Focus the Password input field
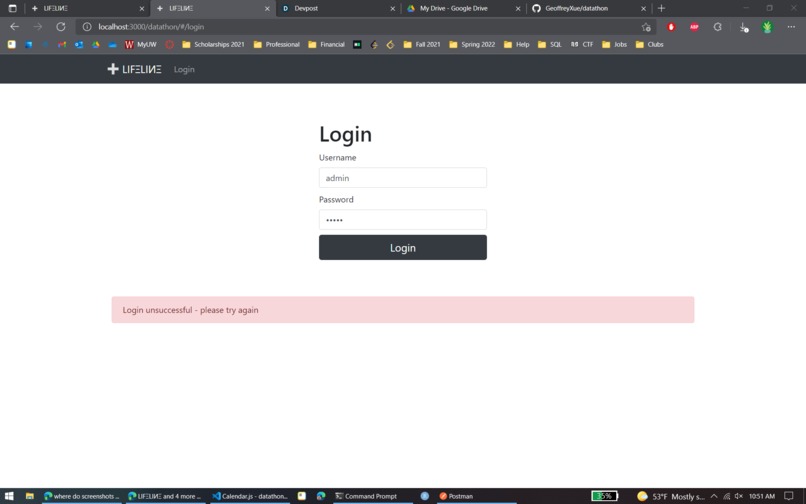This screenshot has width=806, height=504. tap(402, 220)
